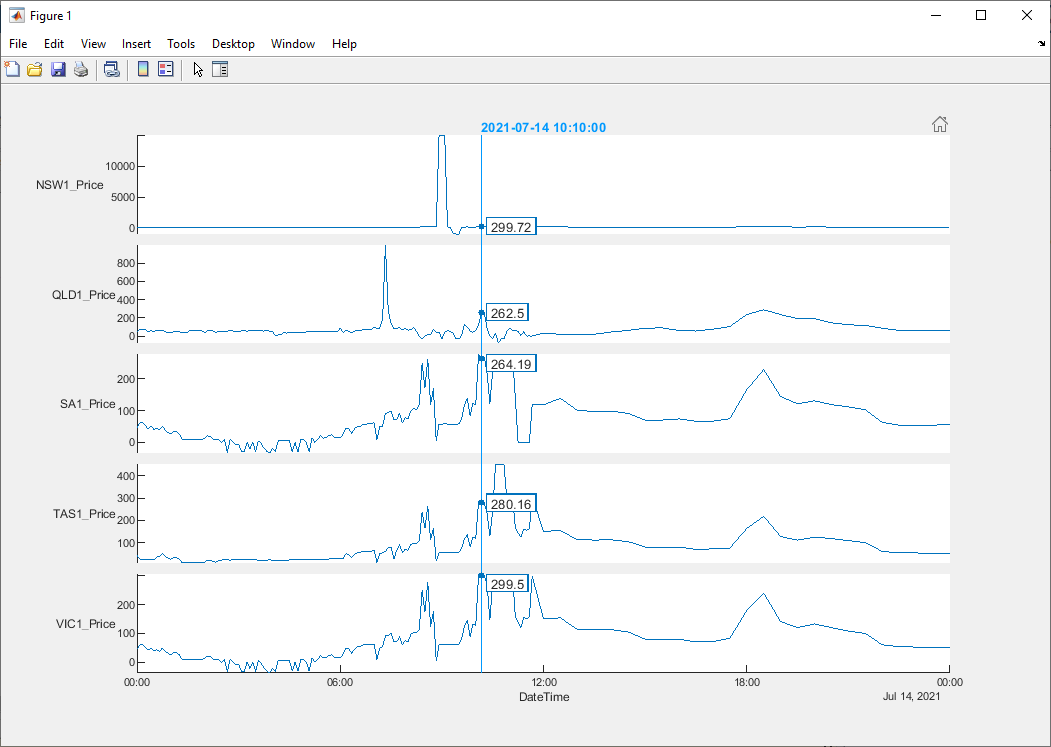1051x747 pixels.
Task: Open the Edit menu
Action: click(54, 44)
